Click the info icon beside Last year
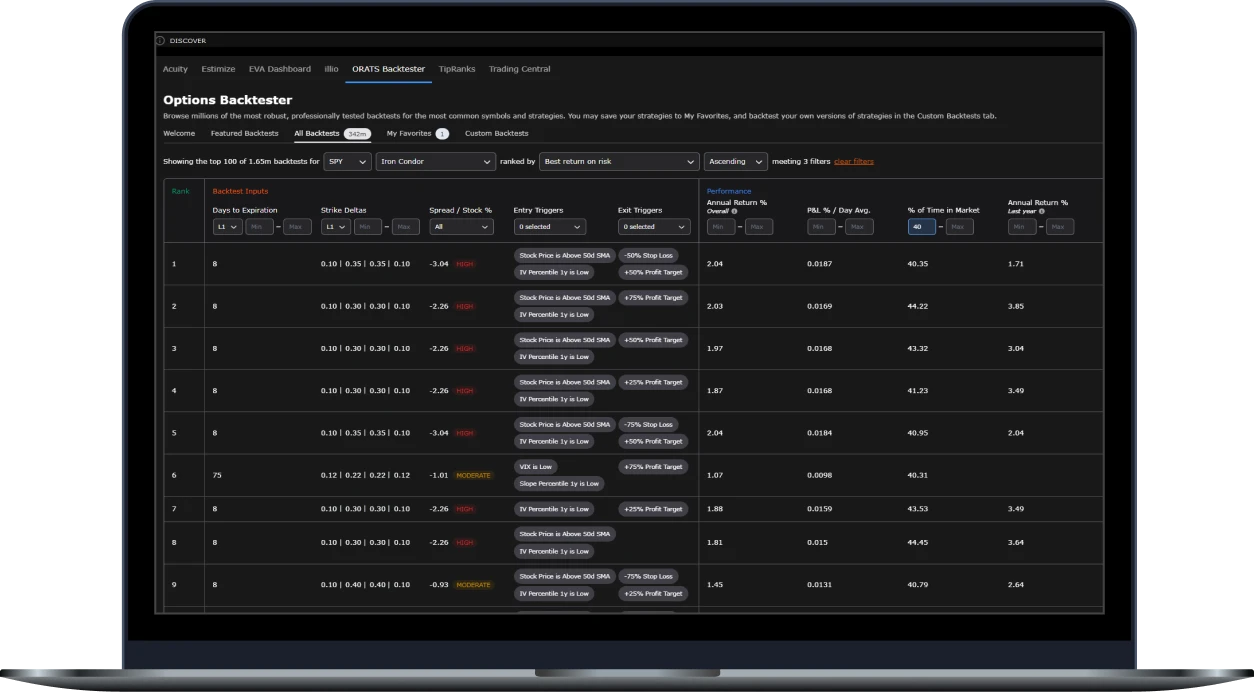 [1041, 211]
